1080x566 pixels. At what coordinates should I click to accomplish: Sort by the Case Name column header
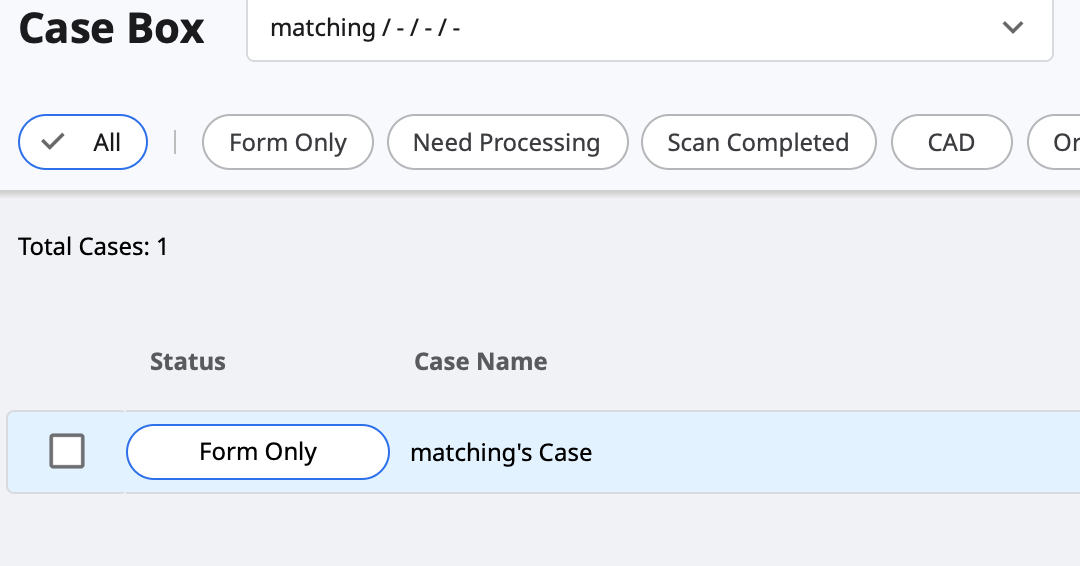(x=481, y=361)
